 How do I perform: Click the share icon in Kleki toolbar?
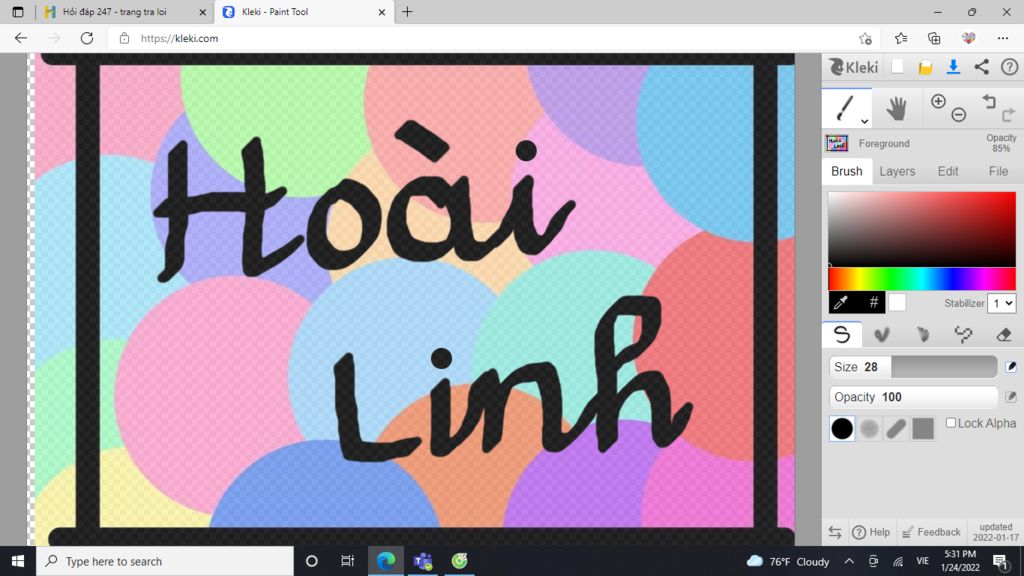(x=982, y=67)
